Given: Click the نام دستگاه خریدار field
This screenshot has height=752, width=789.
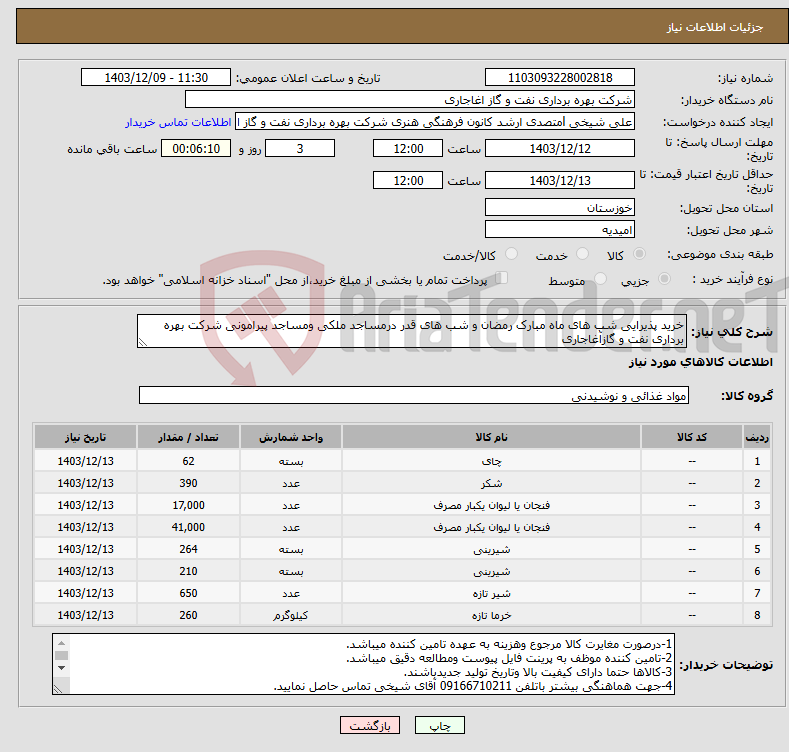Looking at the screenshot, I should pos(410,100).
